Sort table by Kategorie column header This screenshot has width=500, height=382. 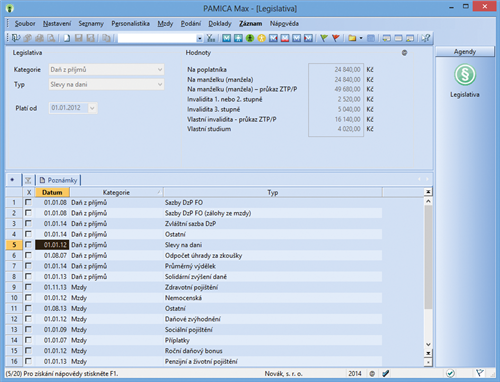click(x=116, y=192)
